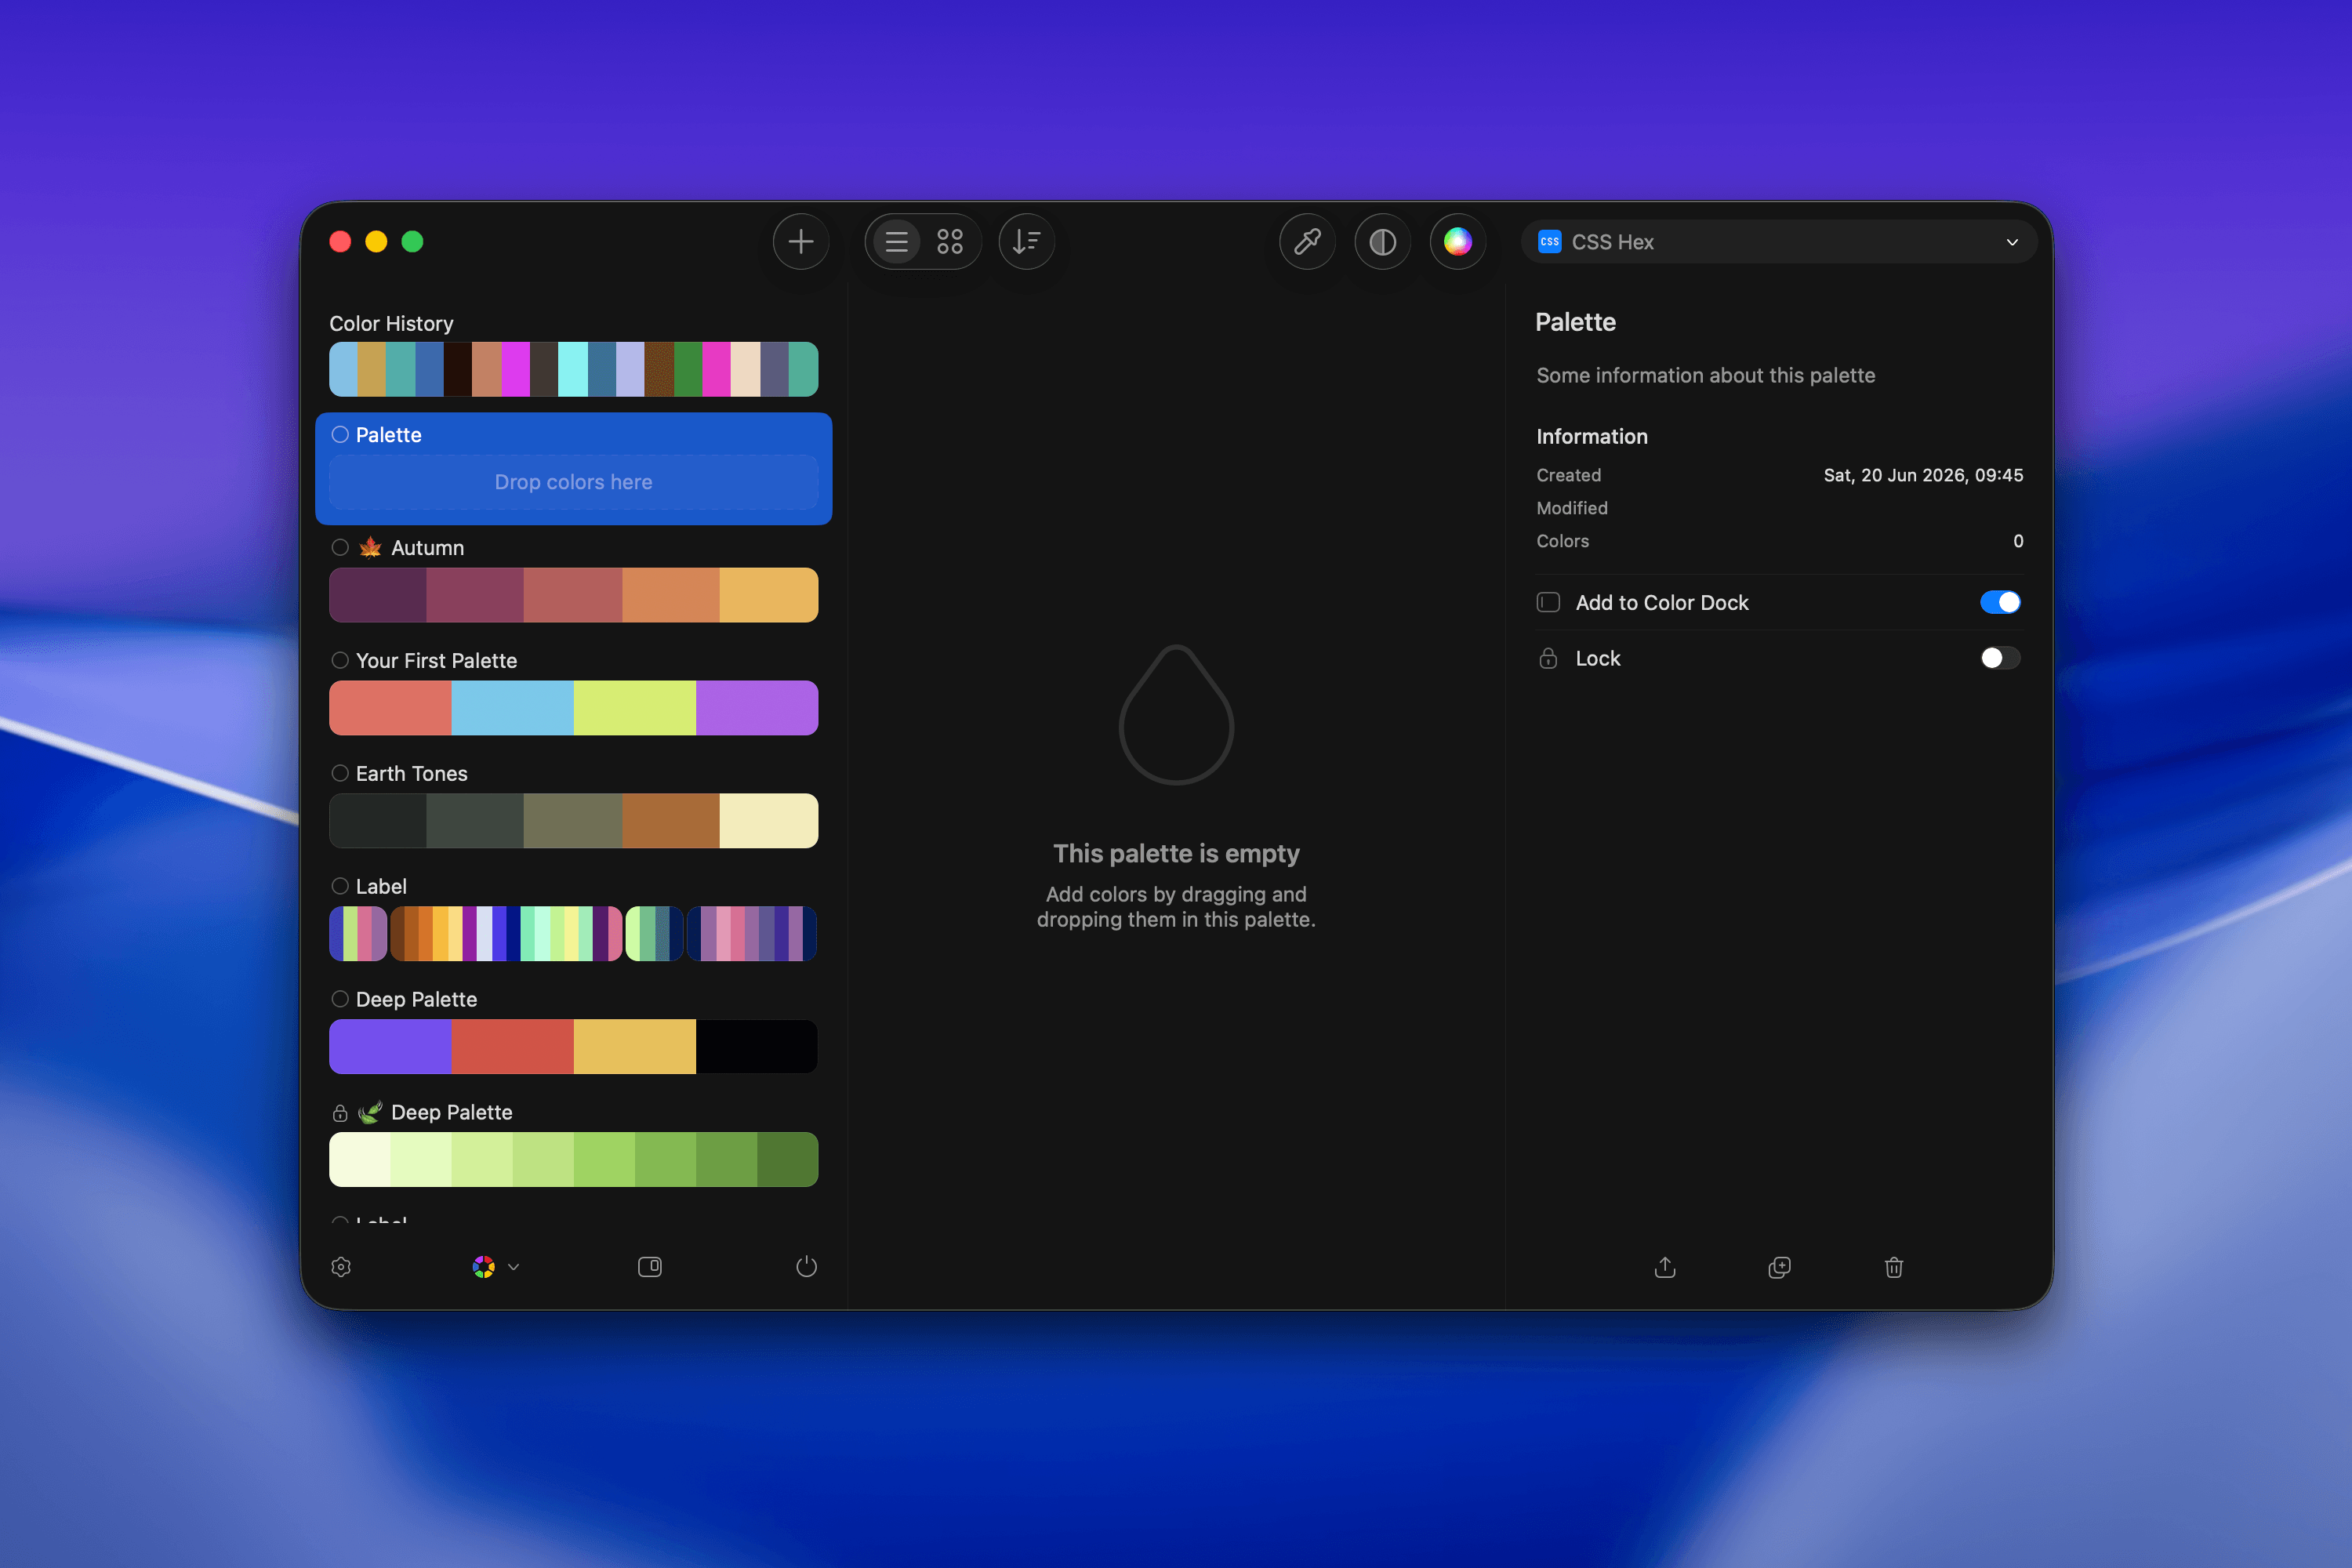Image resolution: width=2352 pixels, height=1568 pixels.
Task: Open the CSS Hex format dropdown
Action: coord(1778,241)
